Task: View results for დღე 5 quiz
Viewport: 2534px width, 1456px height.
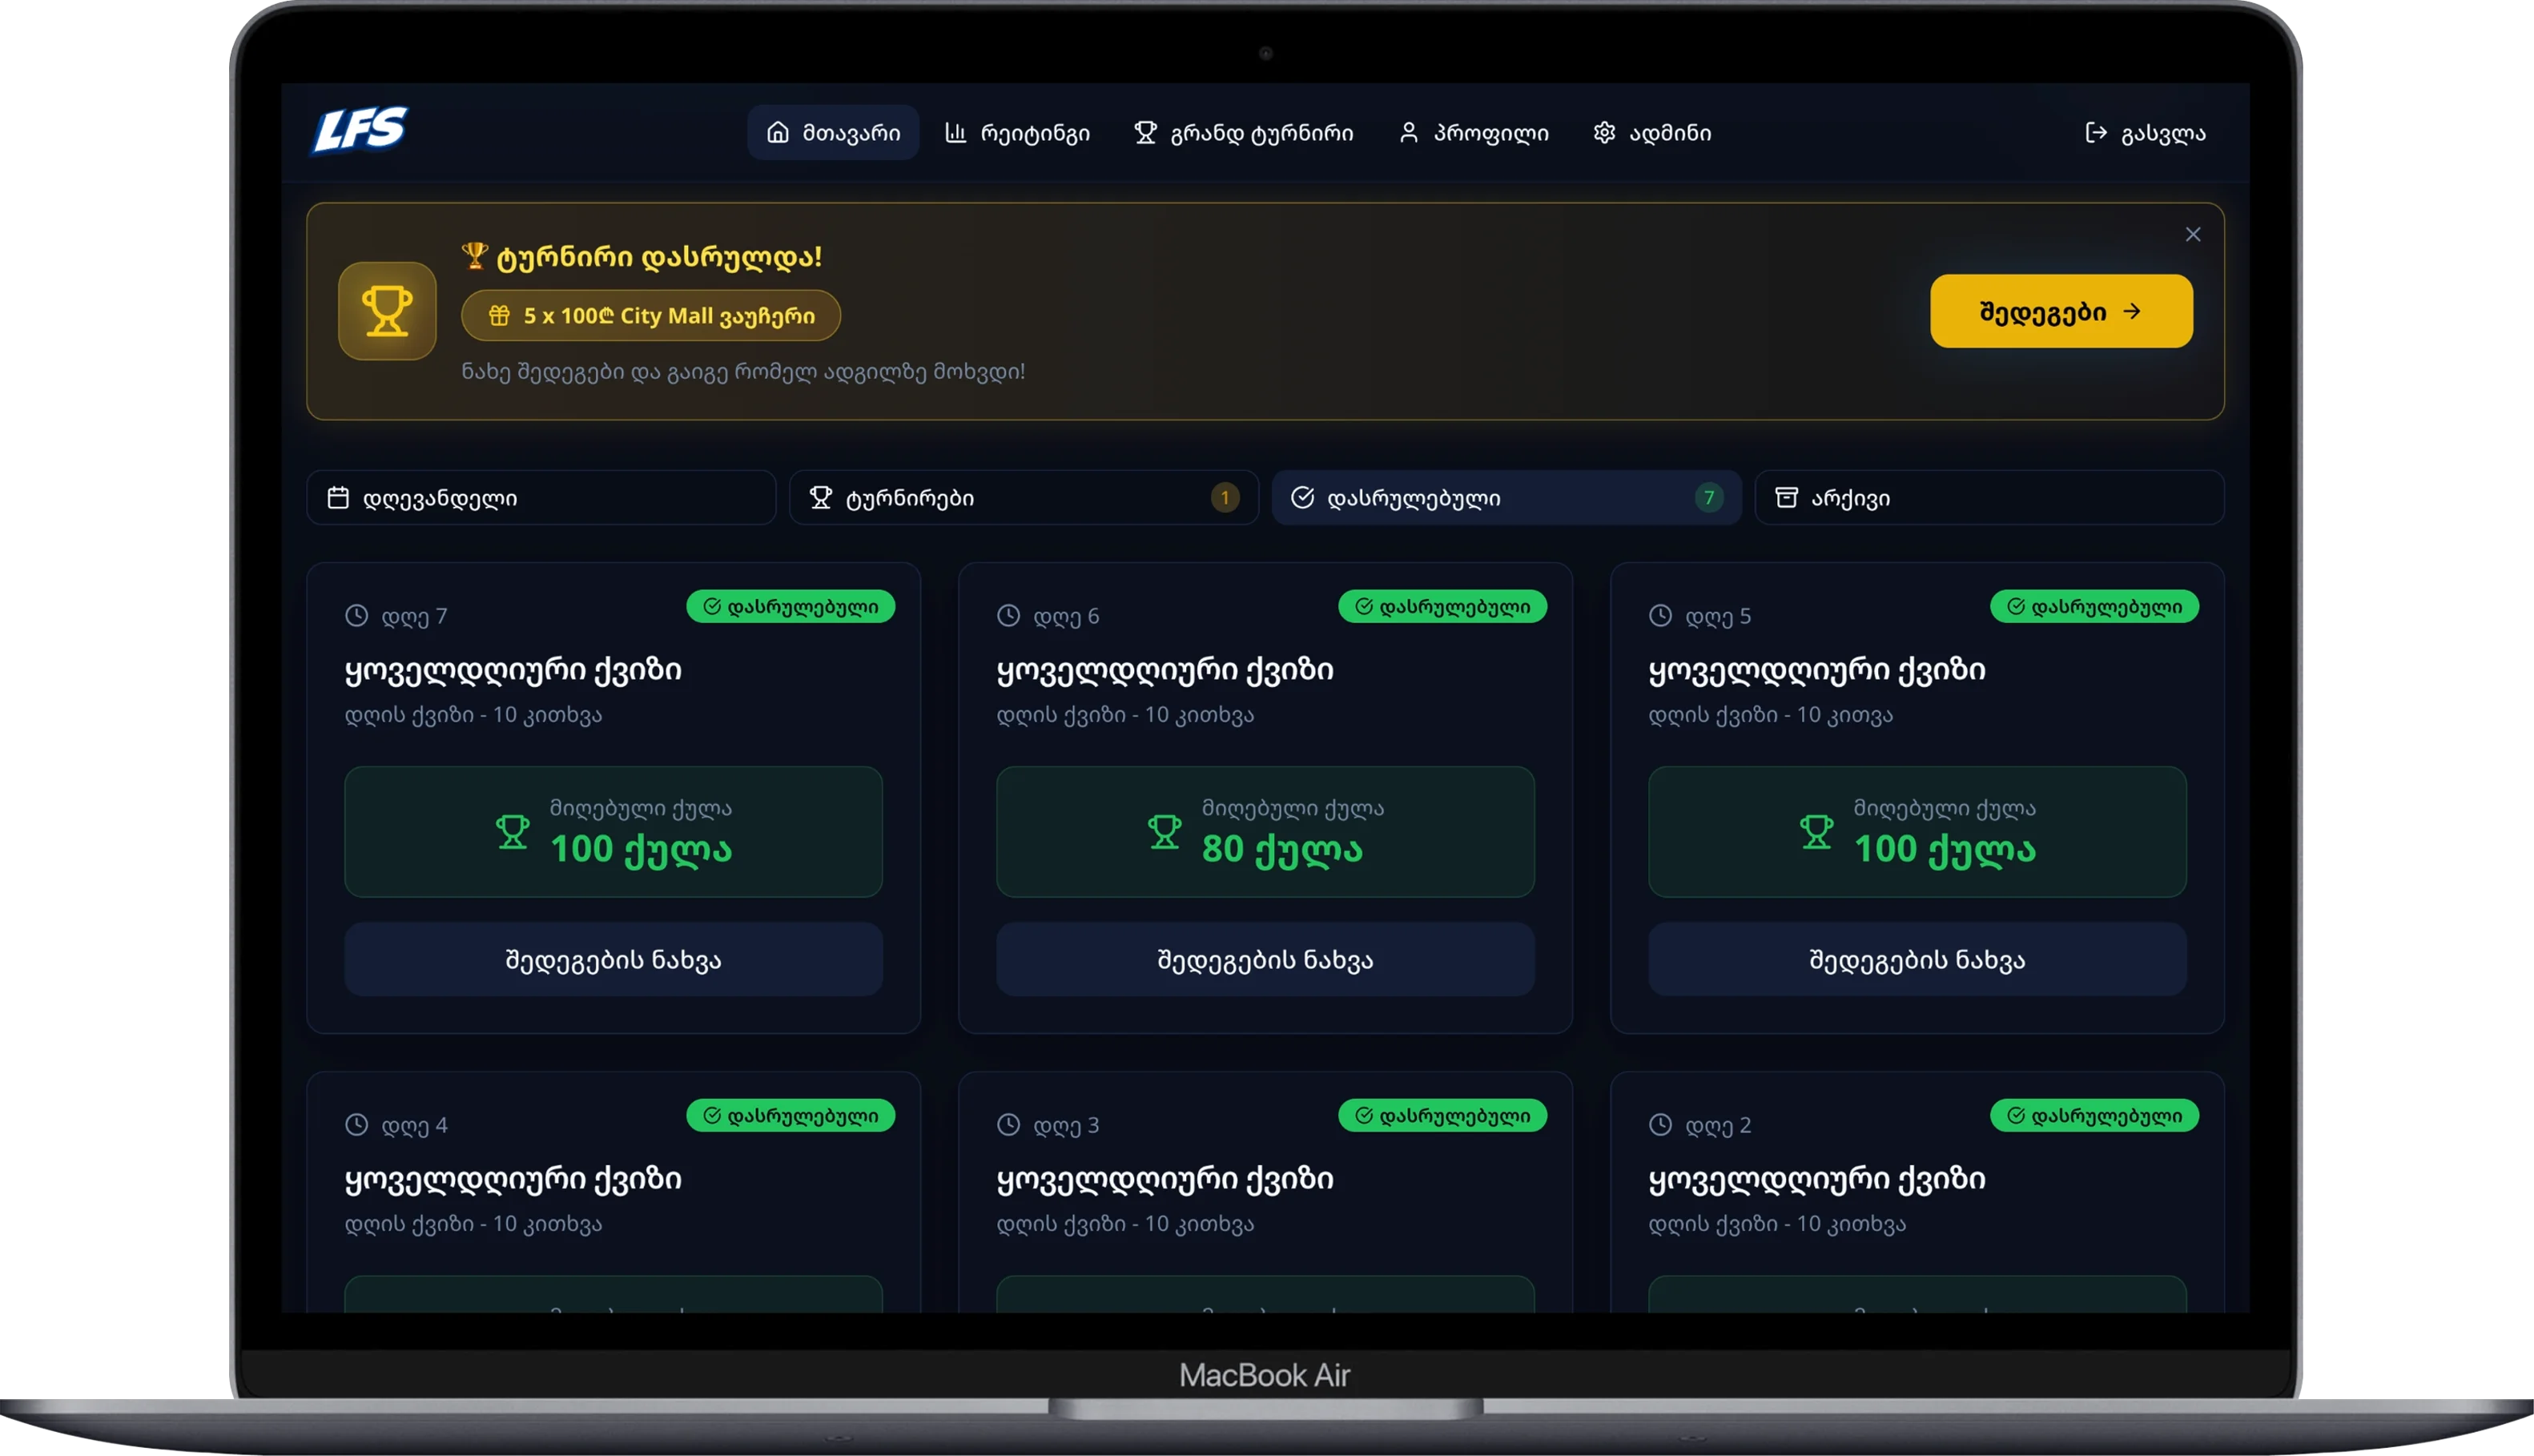Action: click(x=1917, y=959)
